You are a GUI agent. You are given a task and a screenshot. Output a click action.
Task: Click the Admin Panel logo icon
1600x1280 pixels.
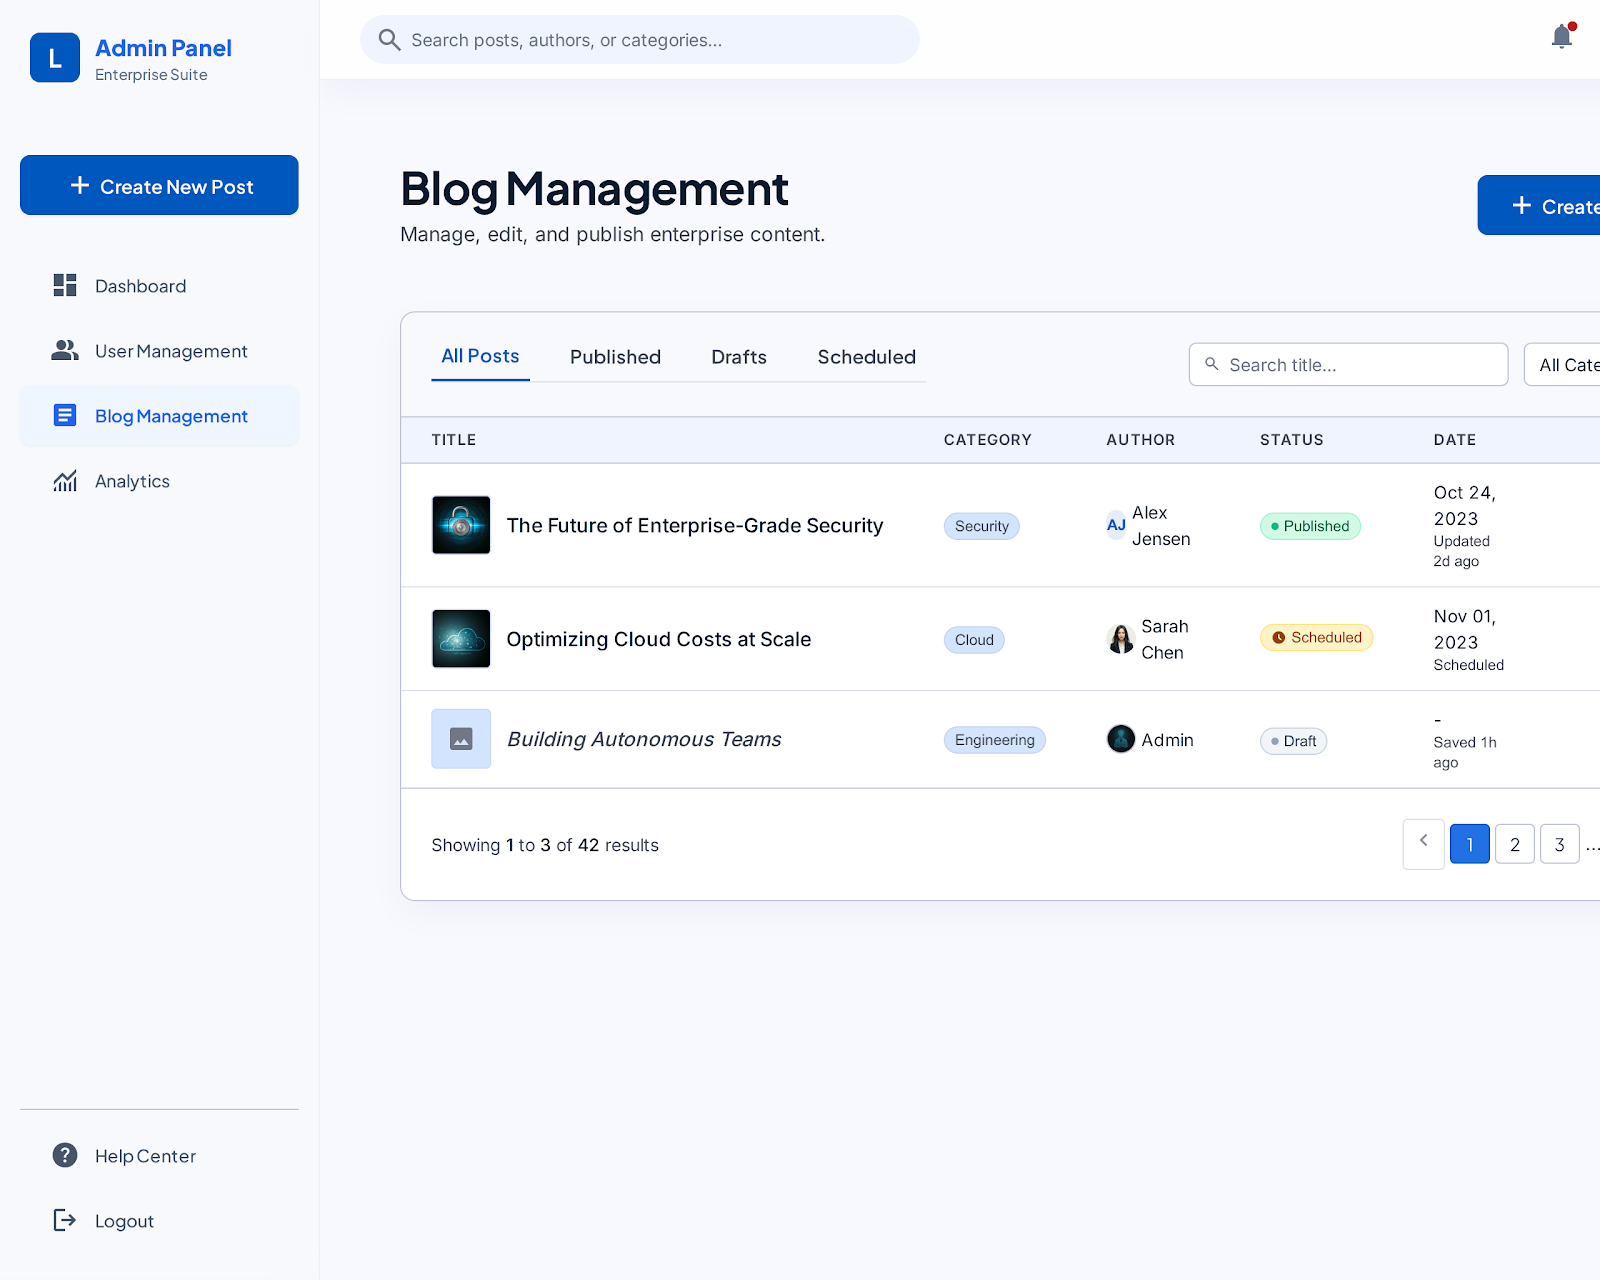click(55, 58)
